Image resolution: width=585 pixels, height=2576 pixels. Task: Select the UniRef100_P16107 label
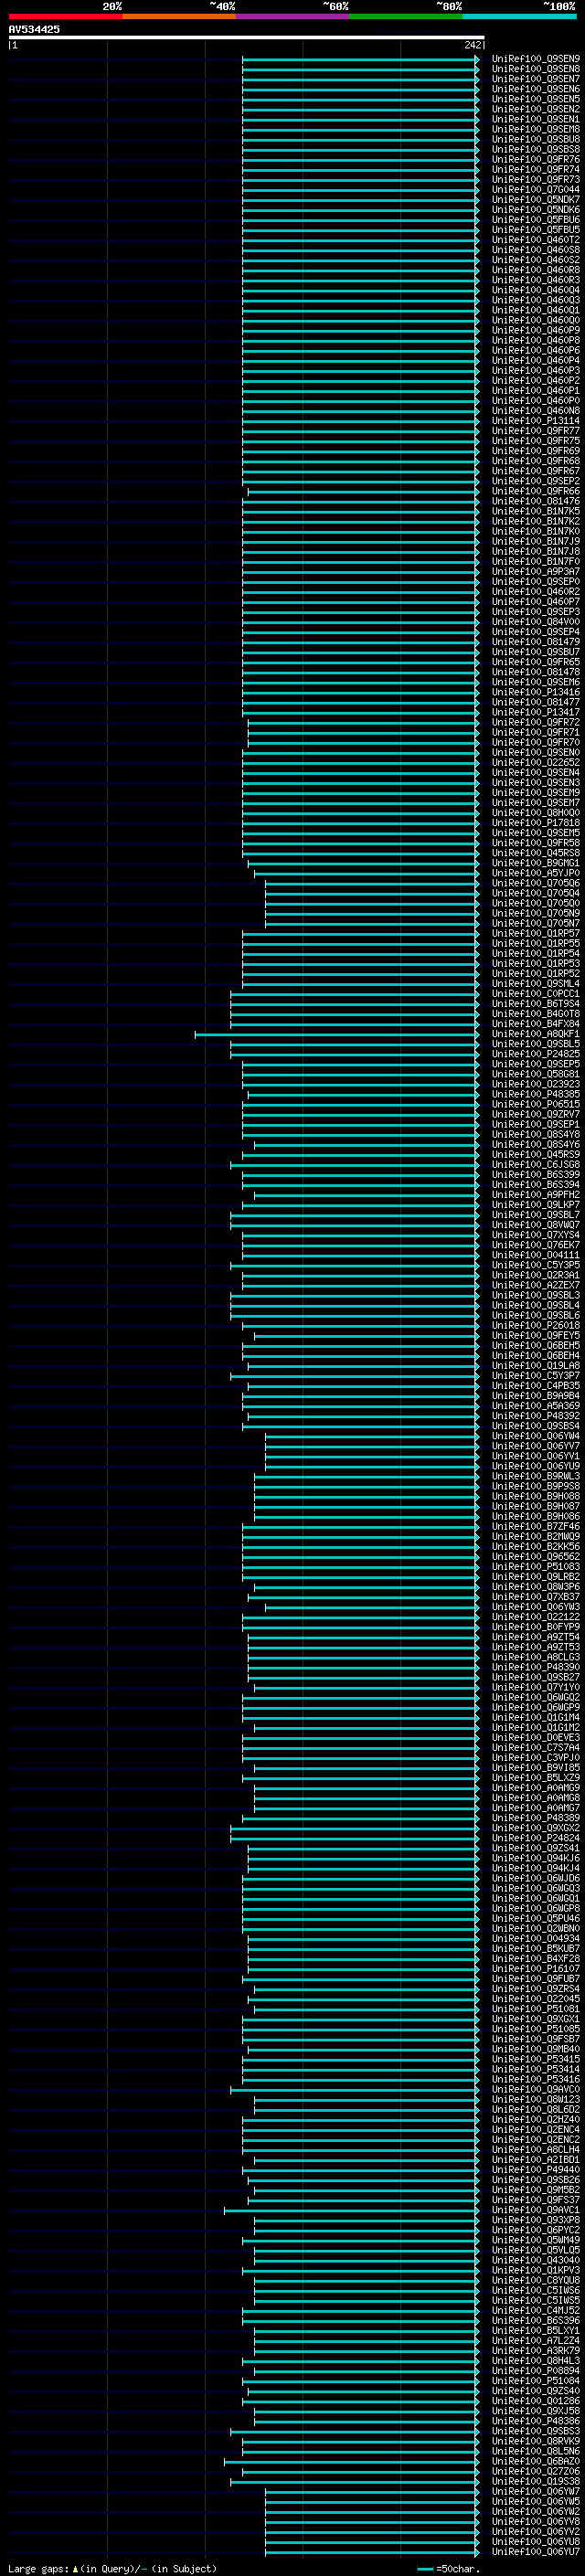(536, 1969)
